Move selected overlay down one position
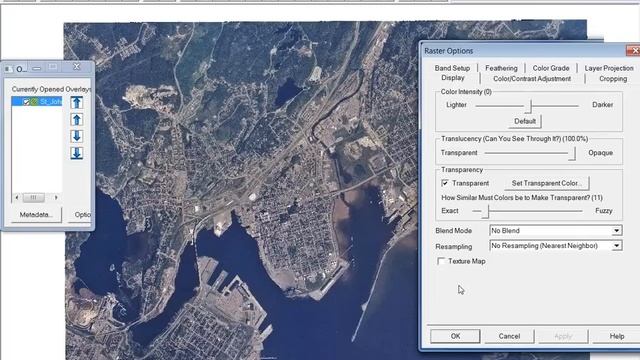 77,136
